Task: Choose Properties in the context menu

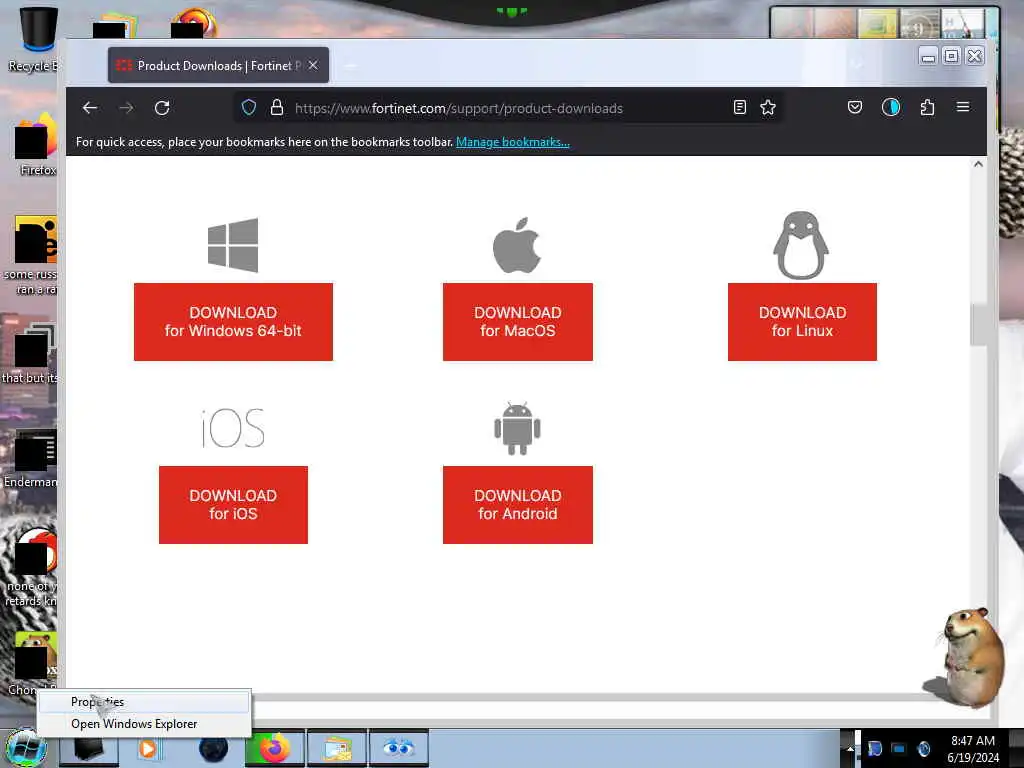Action: click(x=144, y=701)
